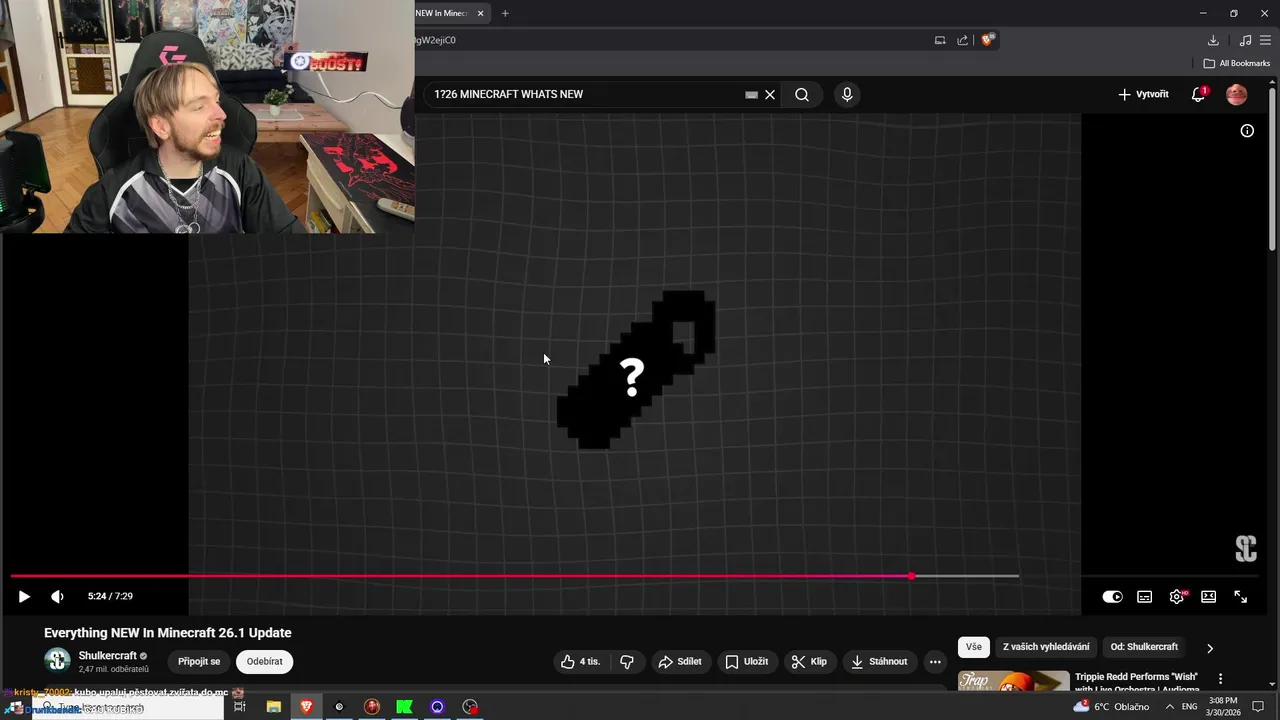Select the NEW In Minecraft browser tab

click(442, 13)
